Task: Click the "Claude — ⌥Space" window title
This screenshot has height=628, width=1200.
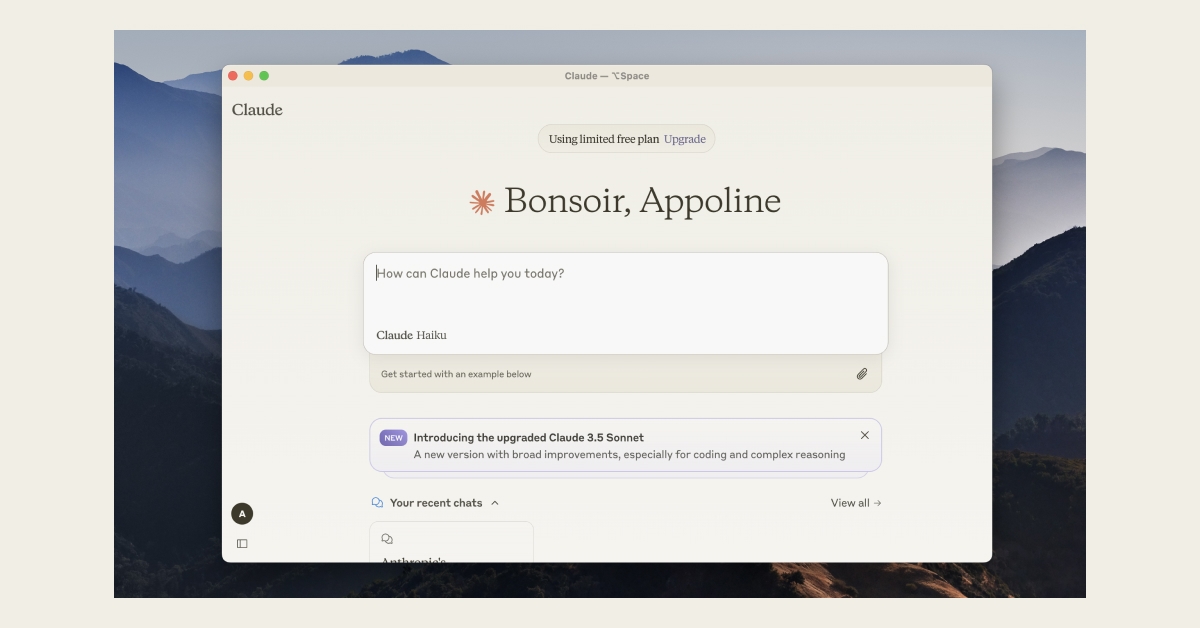Action: pos(607,76)
